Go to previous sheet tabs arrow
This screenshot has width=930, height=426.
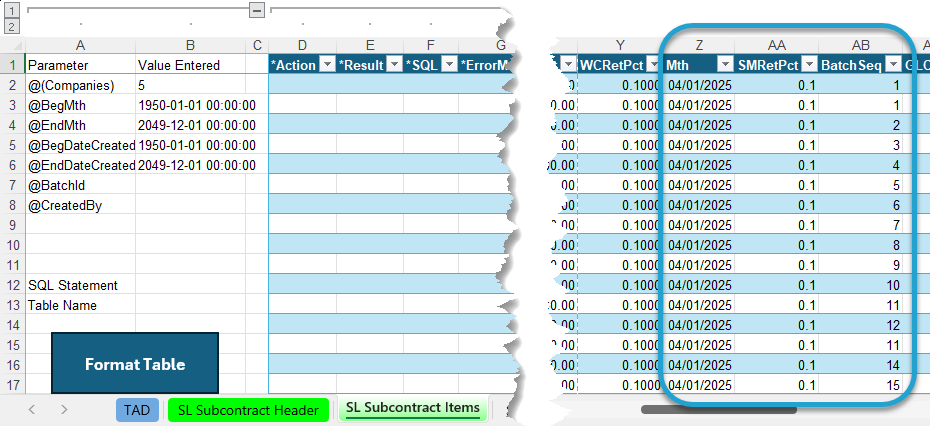coord(33,409)
